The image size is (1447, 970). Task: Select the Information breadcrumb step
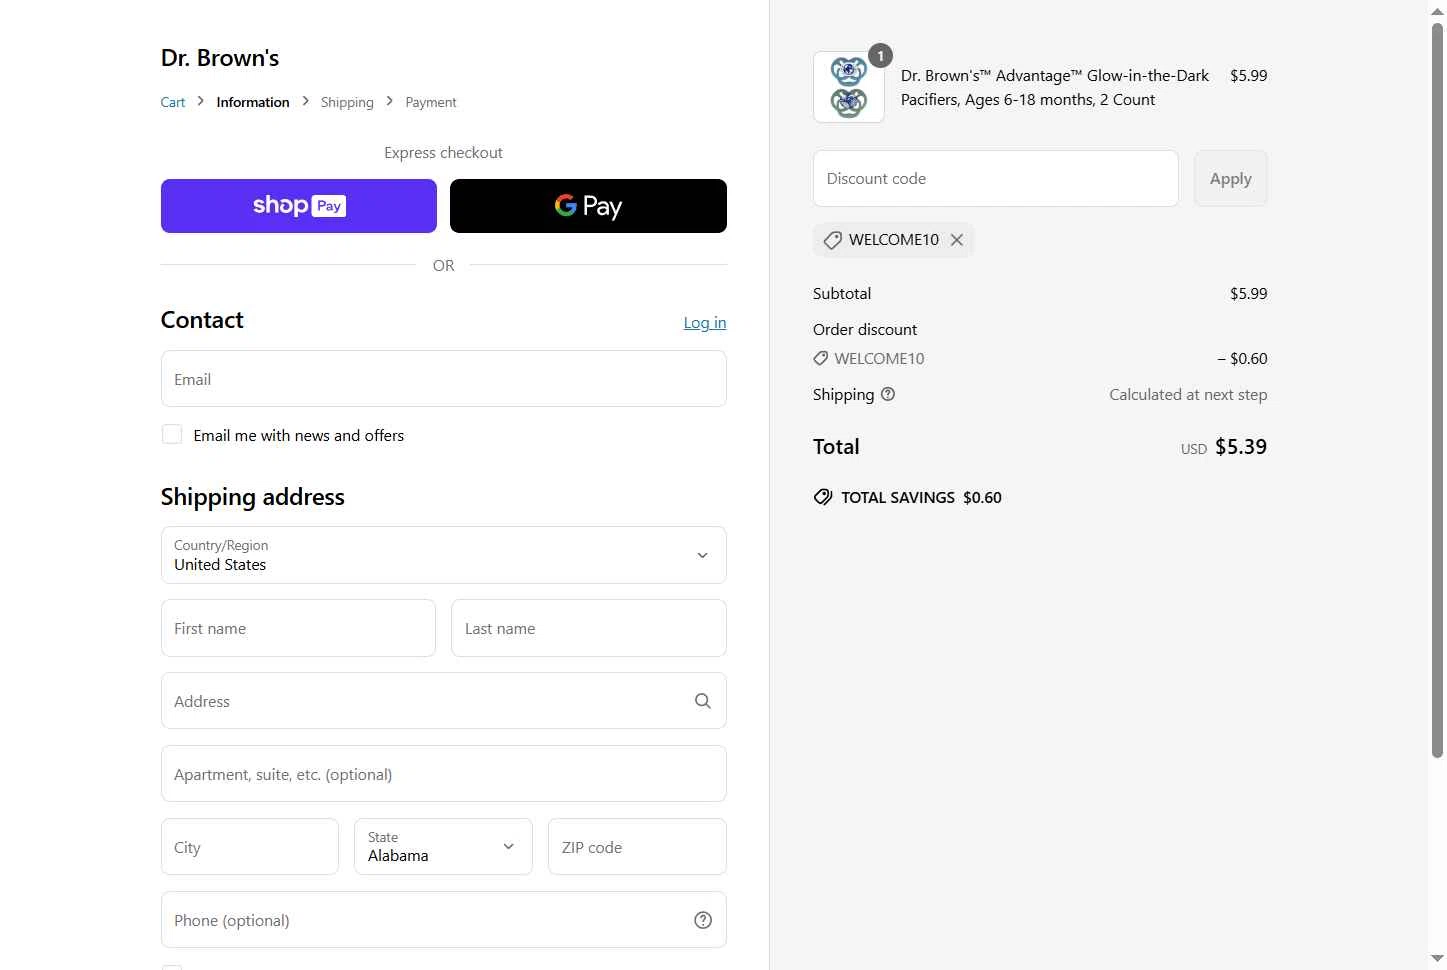pos(253,102)
